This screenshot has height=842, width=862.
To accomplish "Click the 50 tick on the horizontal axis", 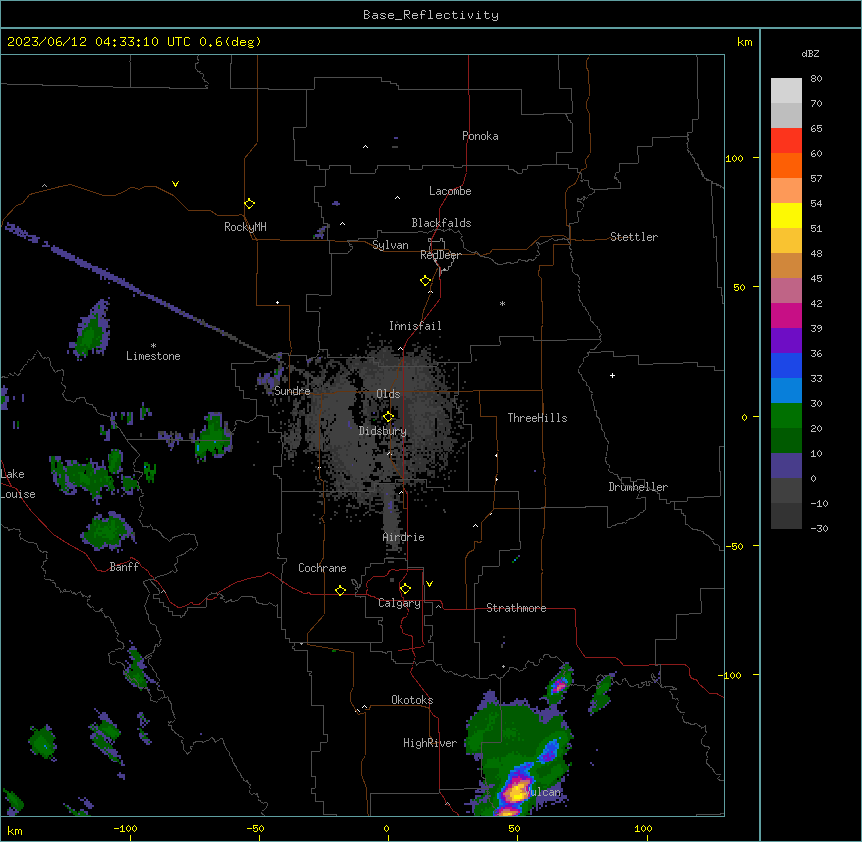I will click(x=514, y=828).
